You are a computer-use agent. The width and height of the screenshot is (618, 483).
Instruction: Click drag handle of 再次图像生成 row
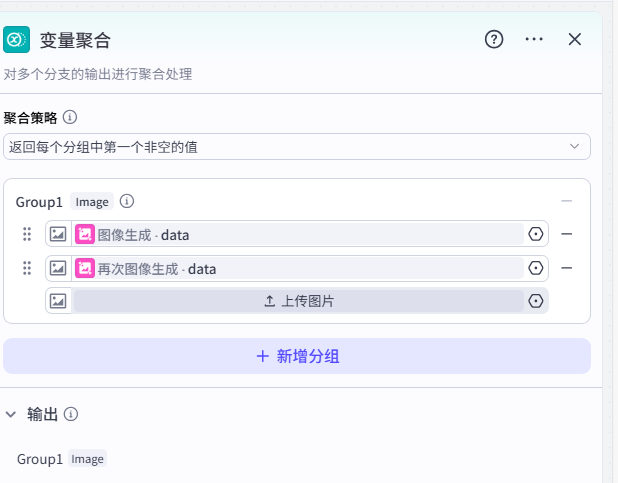(27, 268)
